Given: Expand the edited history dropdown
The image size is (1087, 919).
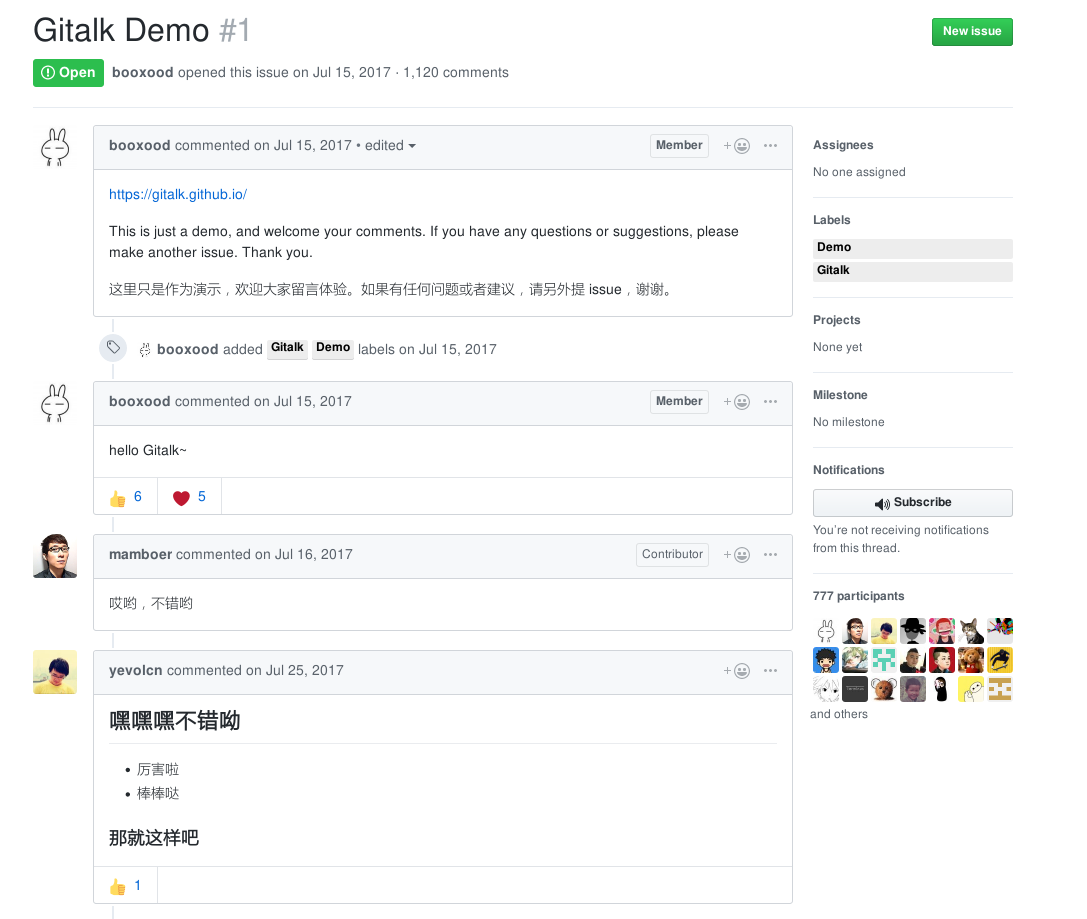Looking at the screenshot, I should click(390, 146).
